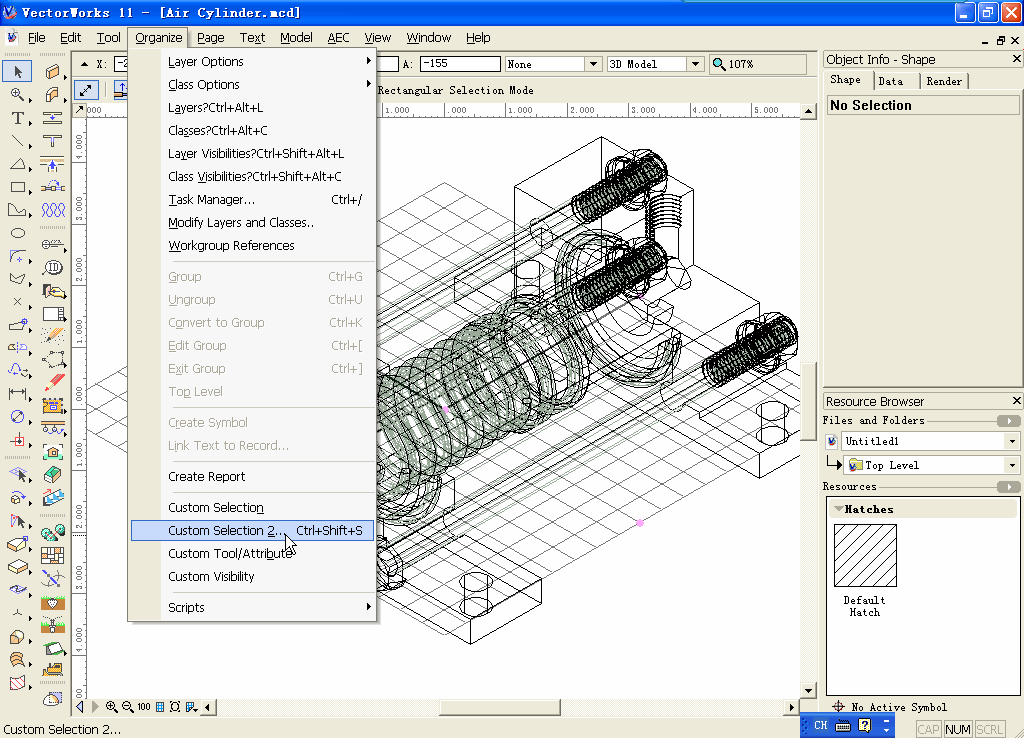
Task: Select the Arc tool
Action: tap(18, 164)
